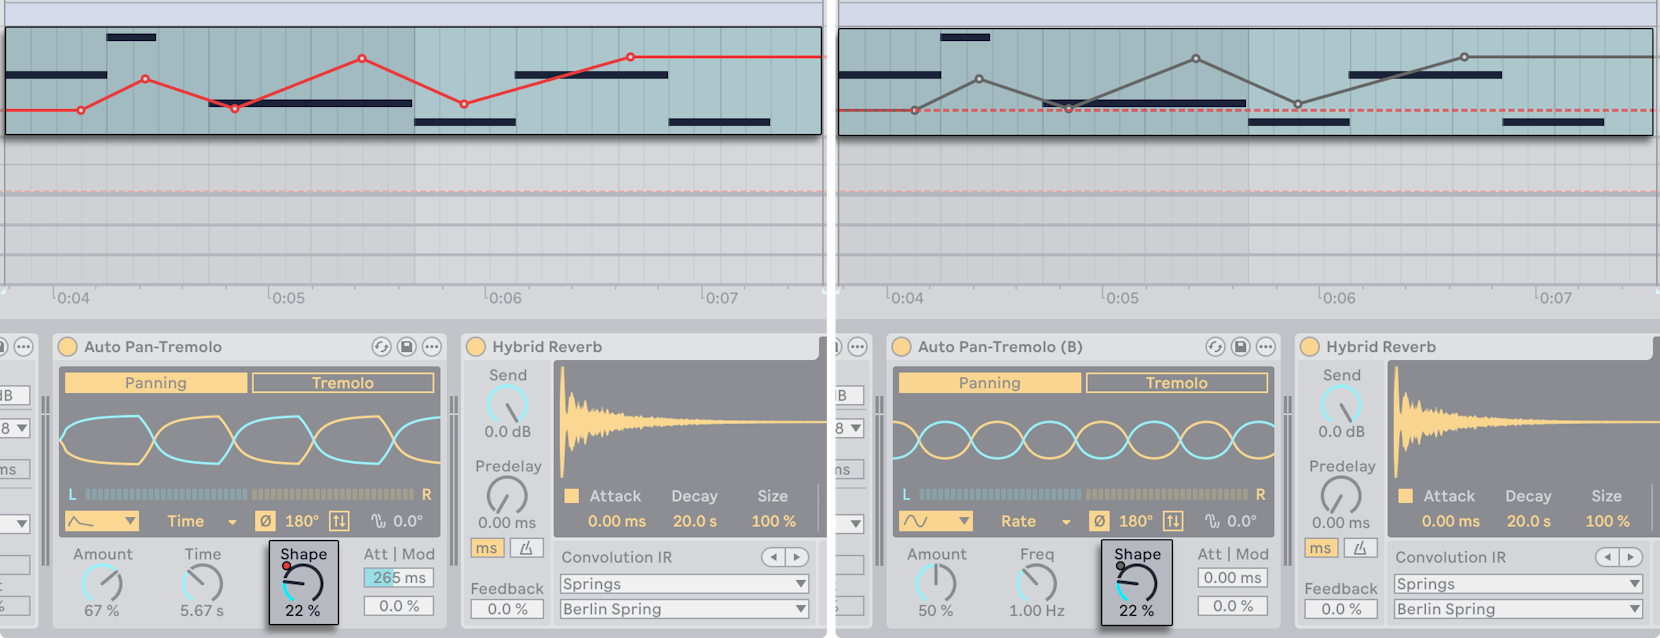Viewport: 1660px width, 638px height.
Task: Click Shape knob in Auto Pan-Tremolo (B)
Action: click(x=1136, y=583)
